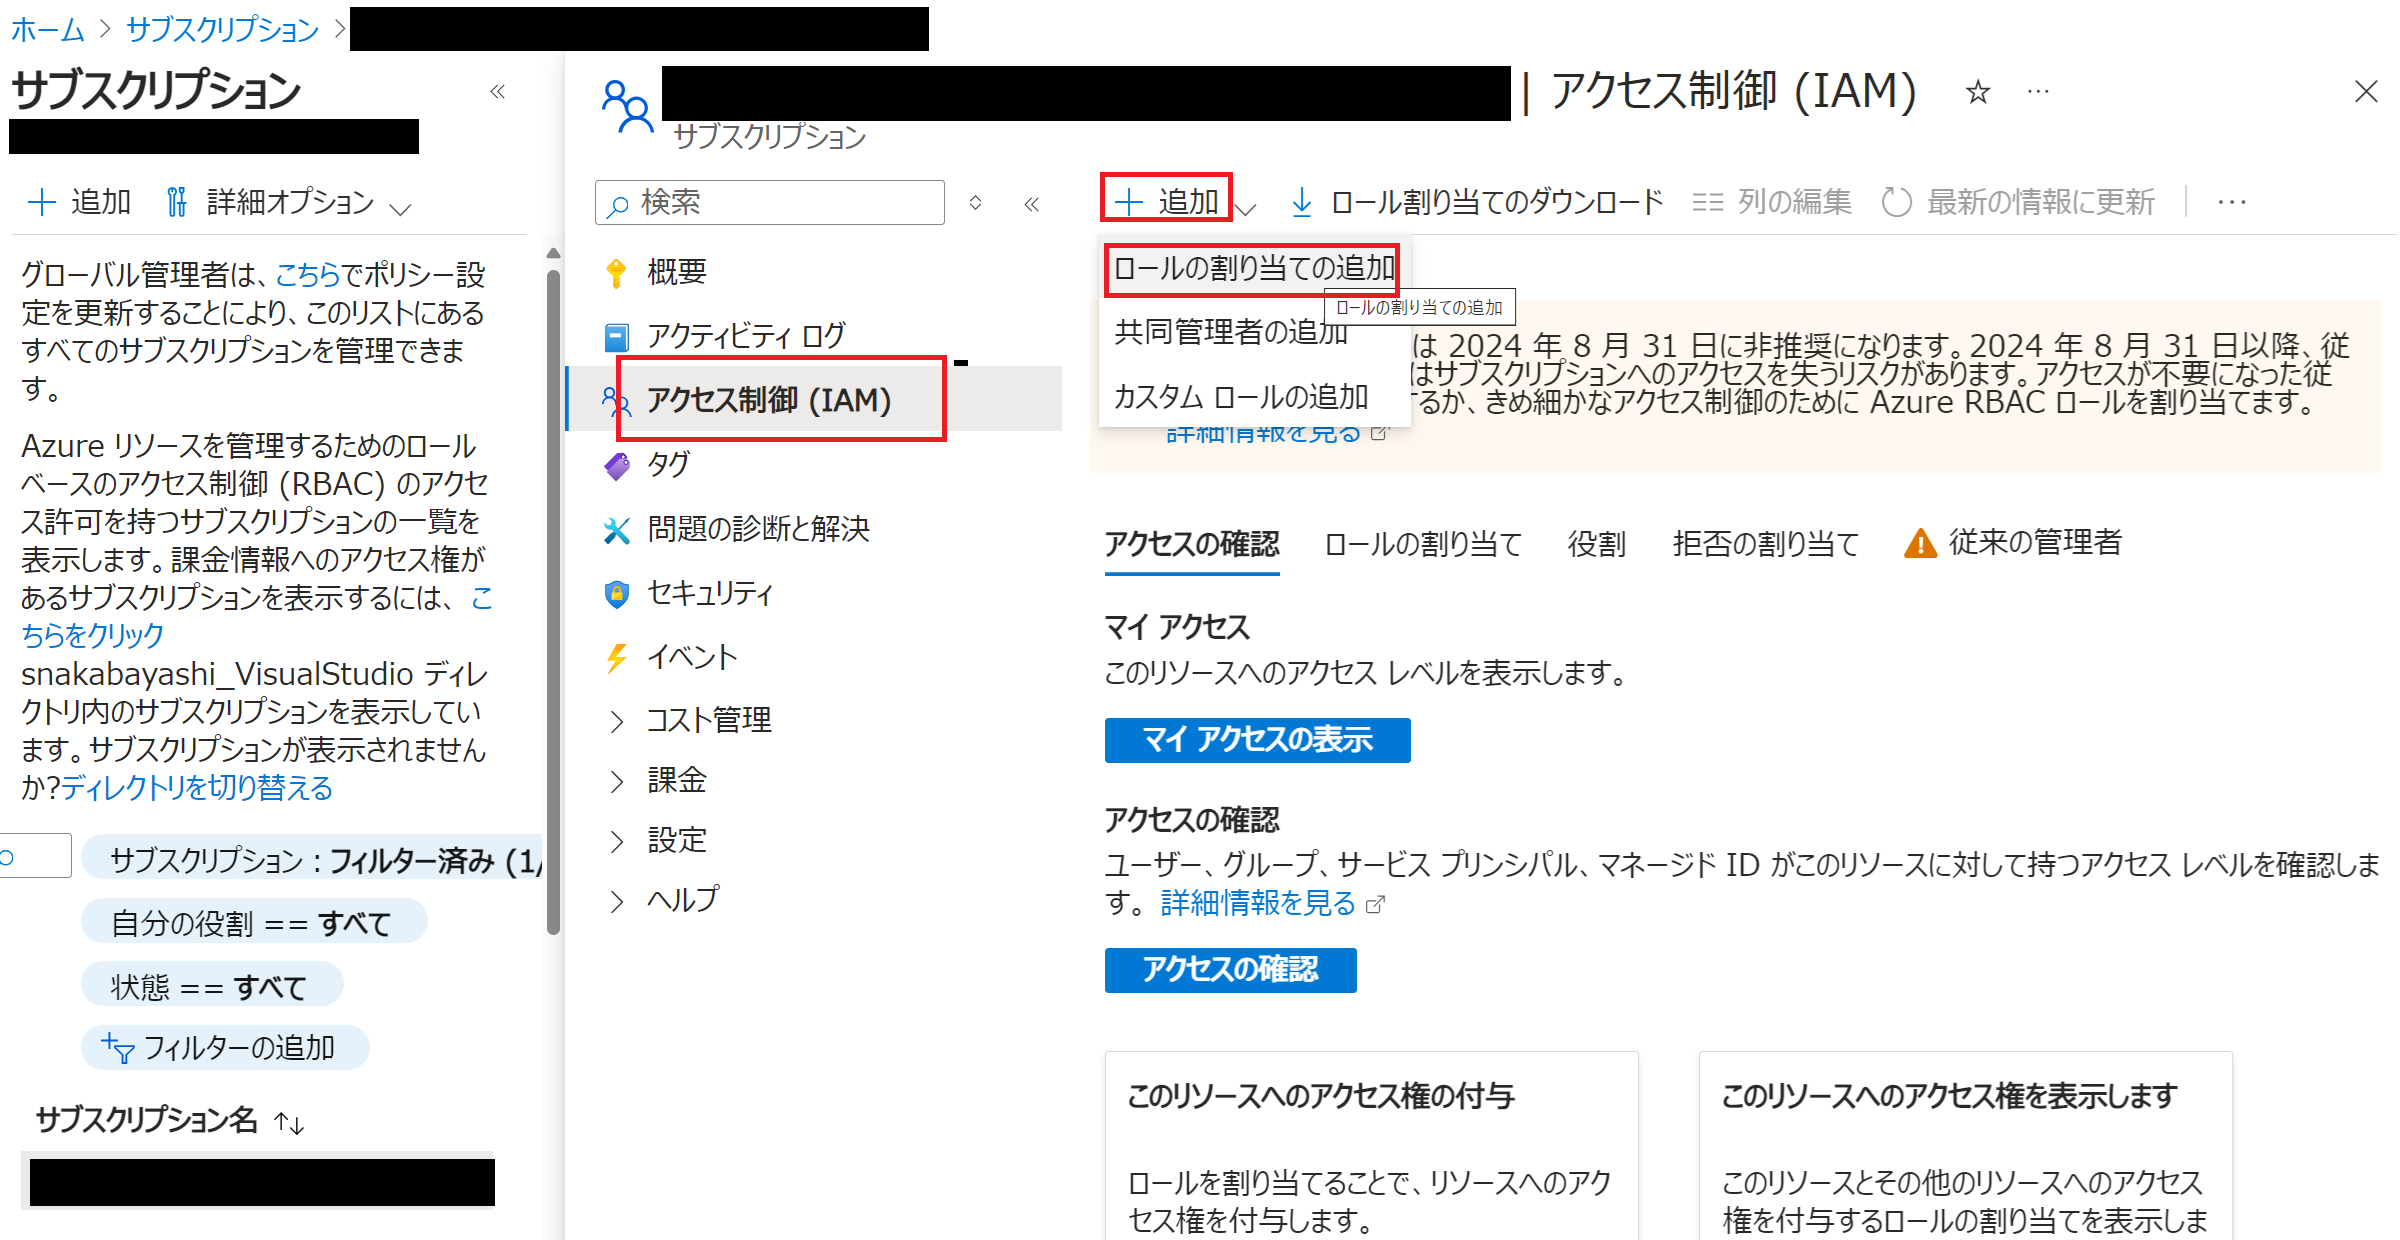Expand the 設定 menu group

pyautogui.click(x=676, y=840)
